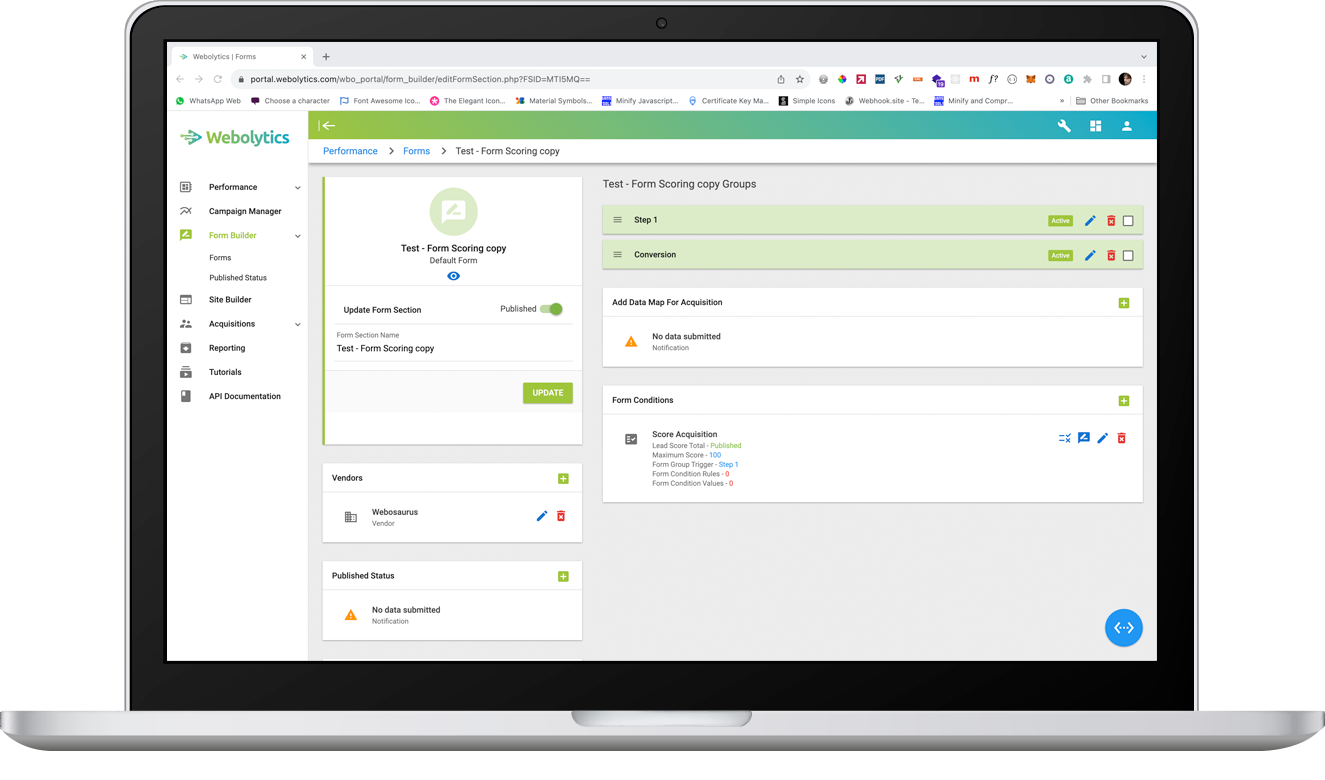The image size is (1325, 780).
Task: Delete the Conversion group trash icon
Action: click(1110, 256)
